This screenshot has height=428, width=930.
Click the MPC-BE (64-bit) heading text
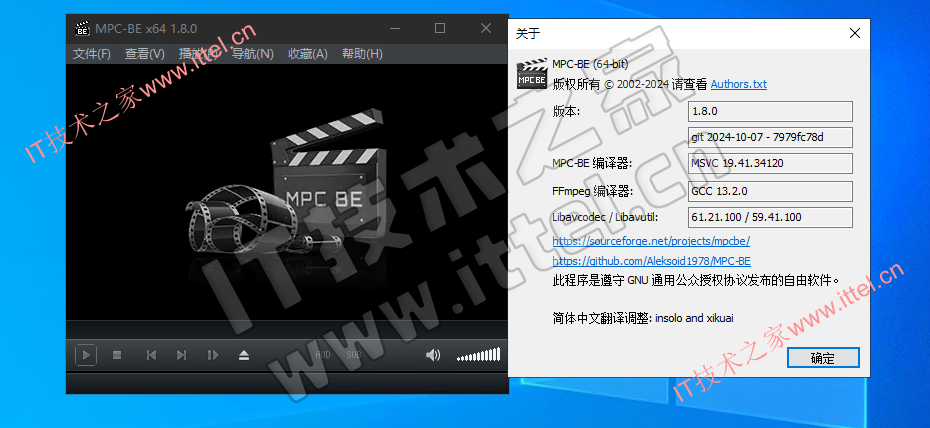point(590,64)
